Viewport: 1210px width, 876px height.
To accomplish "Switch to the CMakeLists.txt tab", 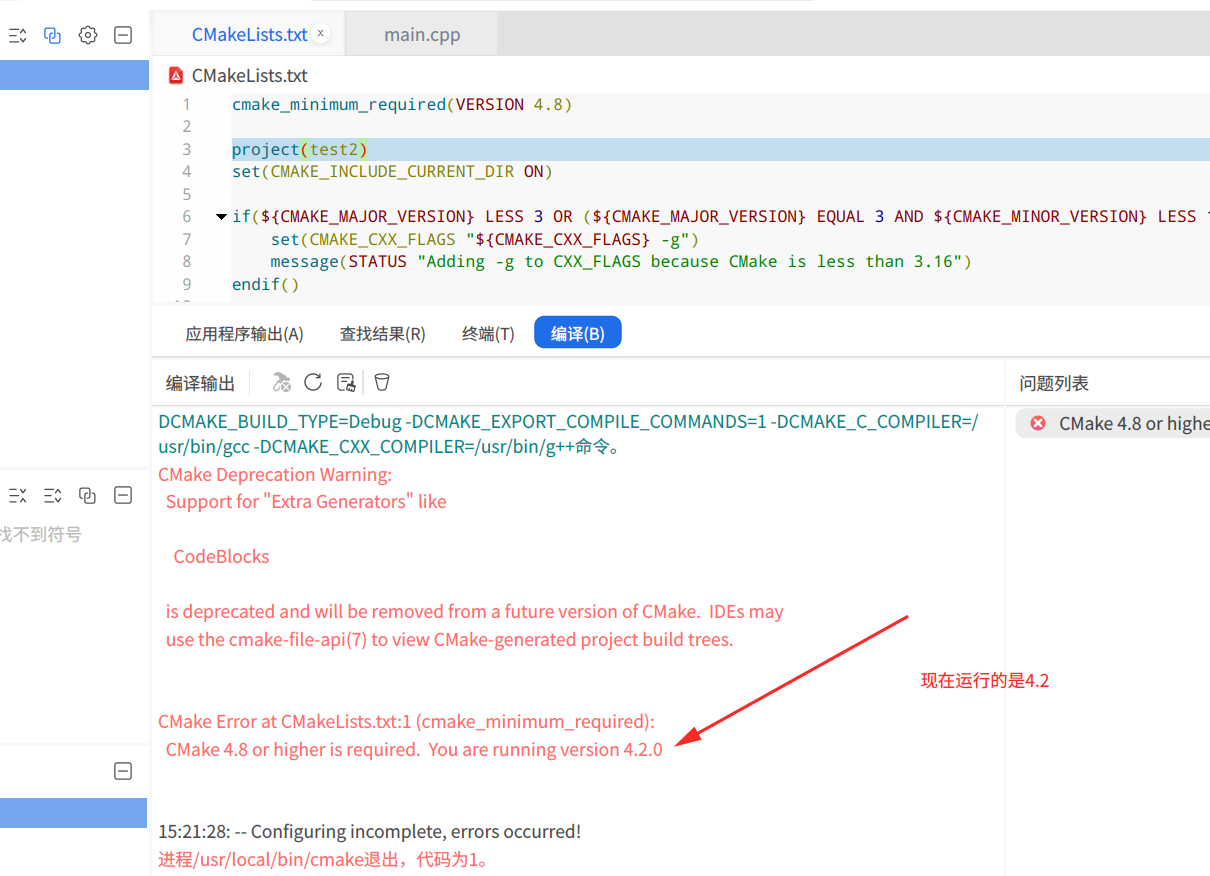I will point(249,34).
